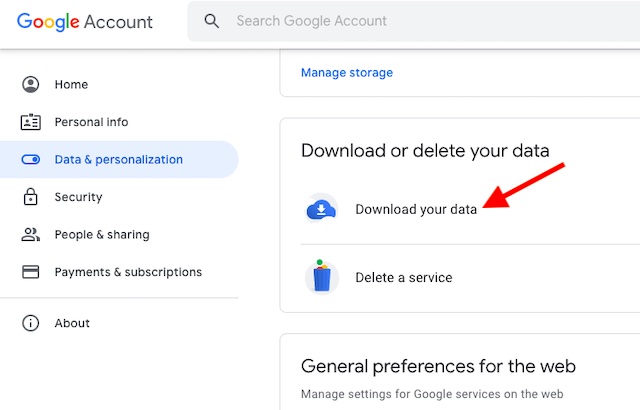Image resolution: width=640 pixels, height=410 pixels.
Task: Click the Google Account logo
Action: coord(85,22)
